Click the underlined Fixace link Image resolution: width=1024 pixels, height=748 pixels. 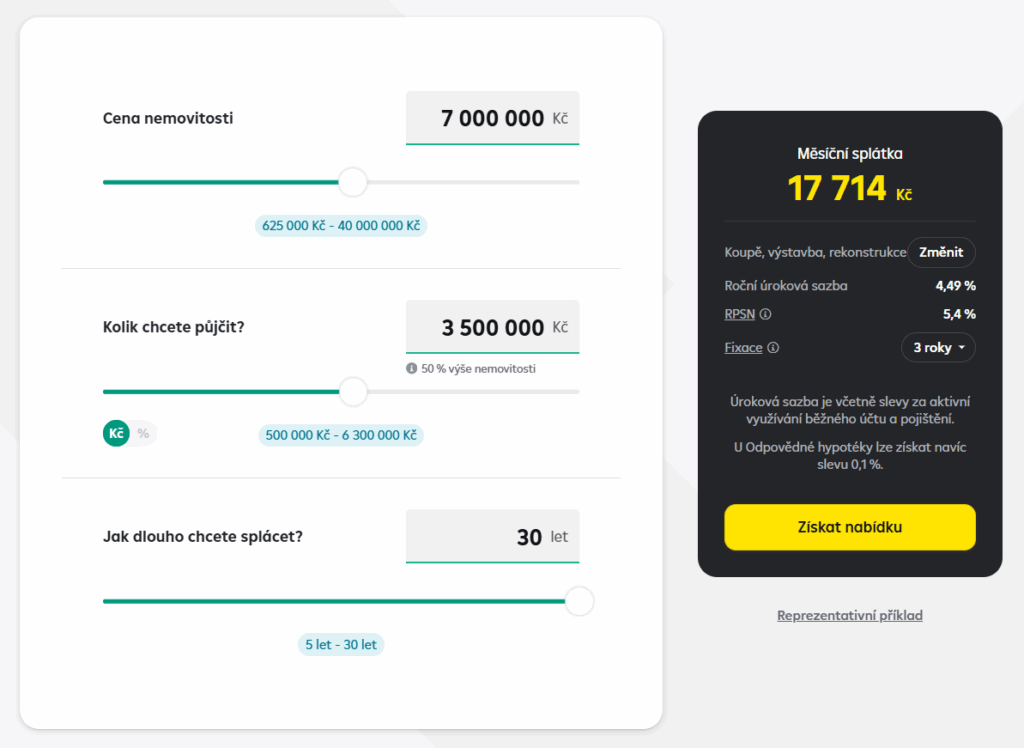tap(743, 348)
